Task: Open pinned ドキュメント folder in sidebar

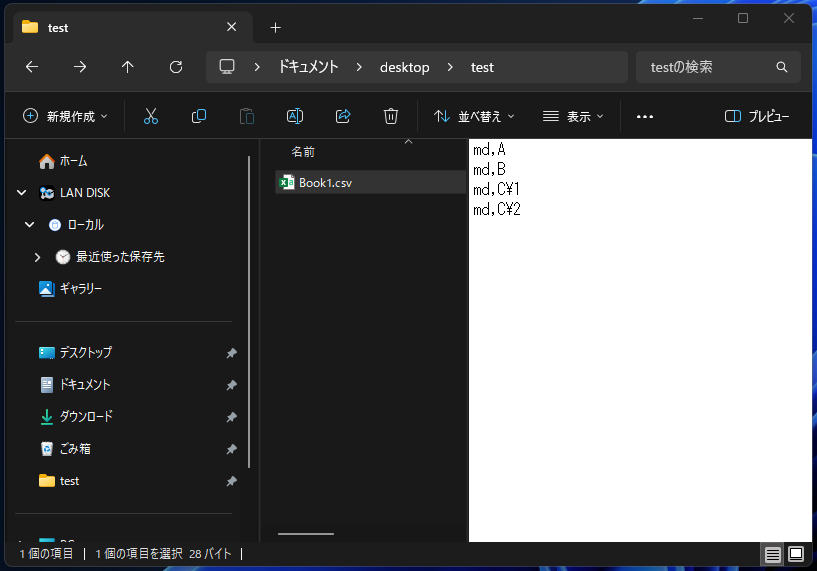Action: 76,385
